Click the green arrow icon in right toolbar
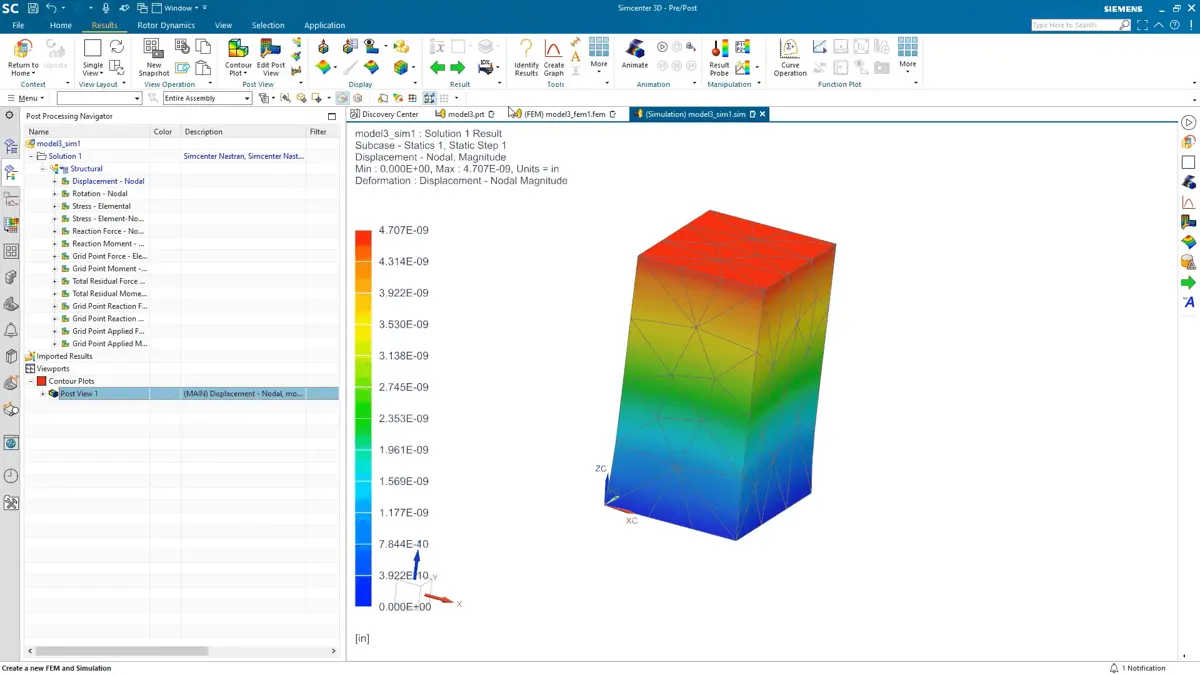 (1188, 282)
